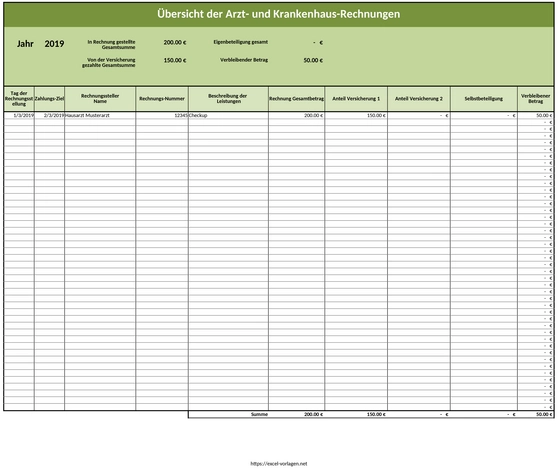
Task: Click 'Eigenbeteiligung gesamt' label
Action: click(241, 42)
